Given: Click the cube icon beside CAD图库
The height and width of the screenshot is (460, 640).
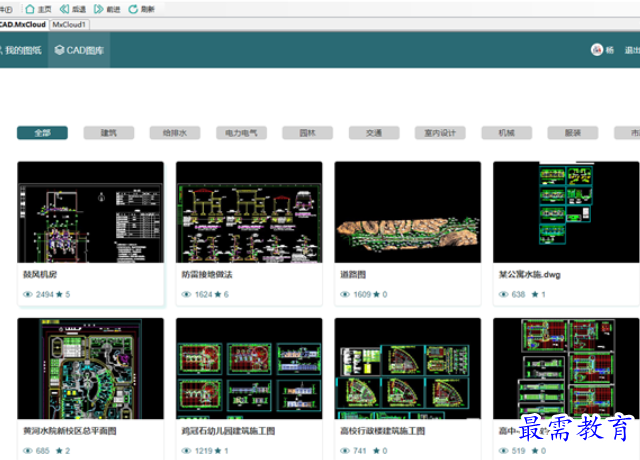Looking at the screenshot, I should click(x=59, y=50).
